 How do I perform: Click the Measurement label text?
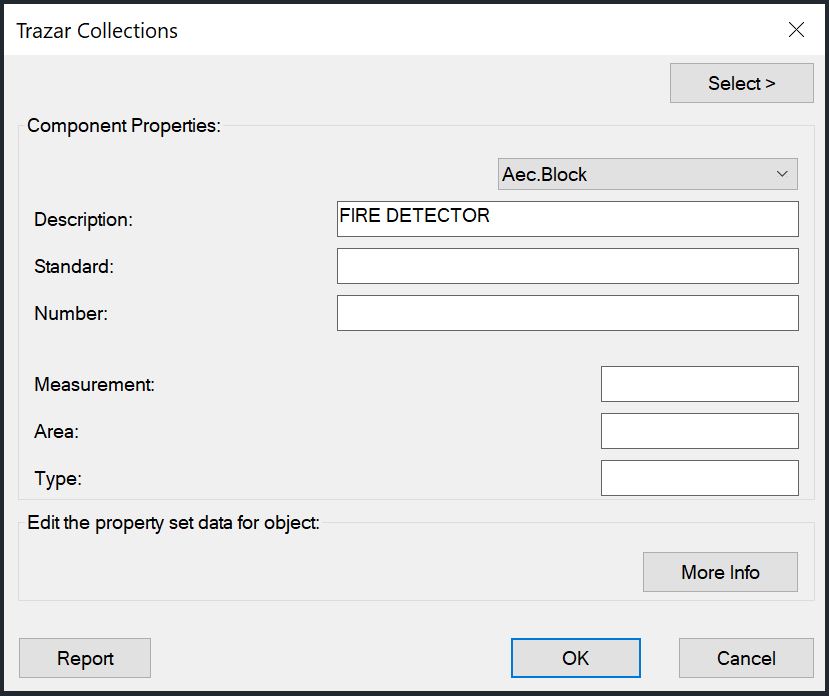94,385
